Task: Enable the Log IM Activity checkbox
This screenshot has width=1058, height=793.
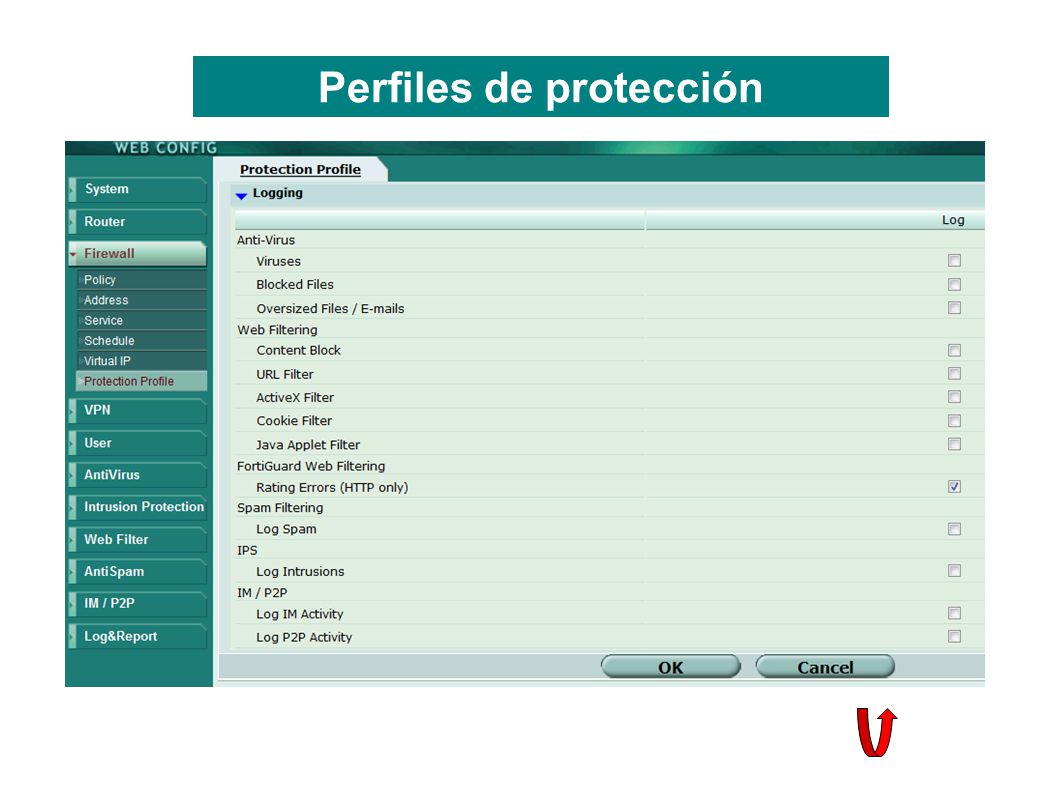Action: [x=954, y=613]
